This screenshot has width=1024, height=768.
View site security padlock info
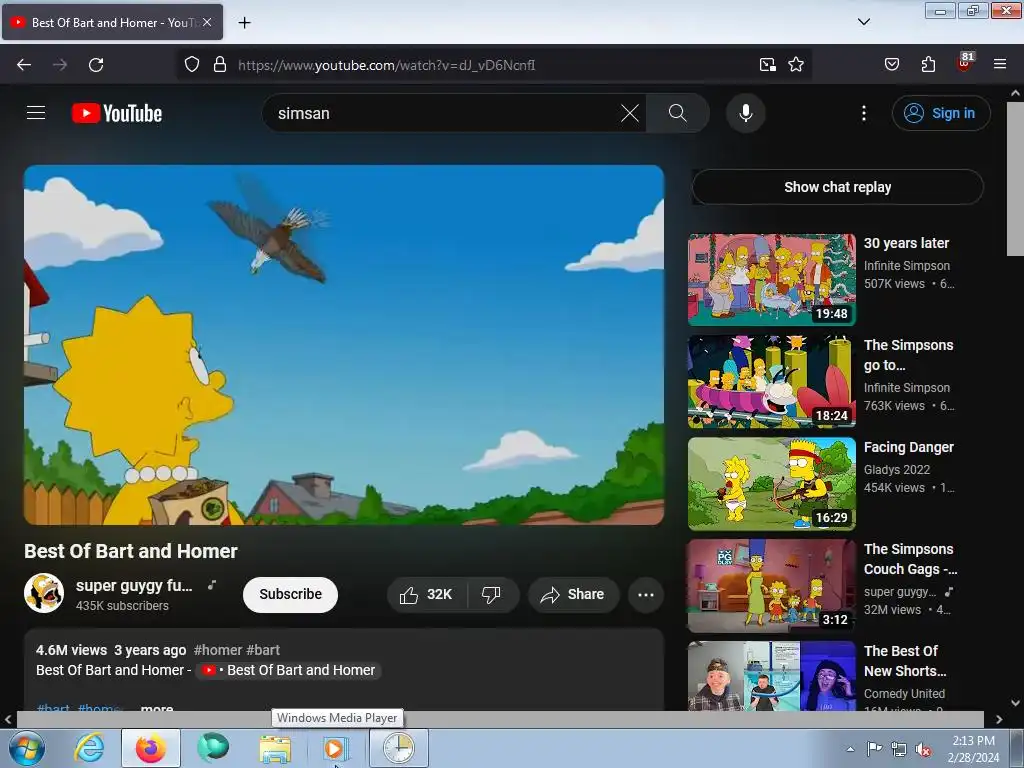coord(220,65)
